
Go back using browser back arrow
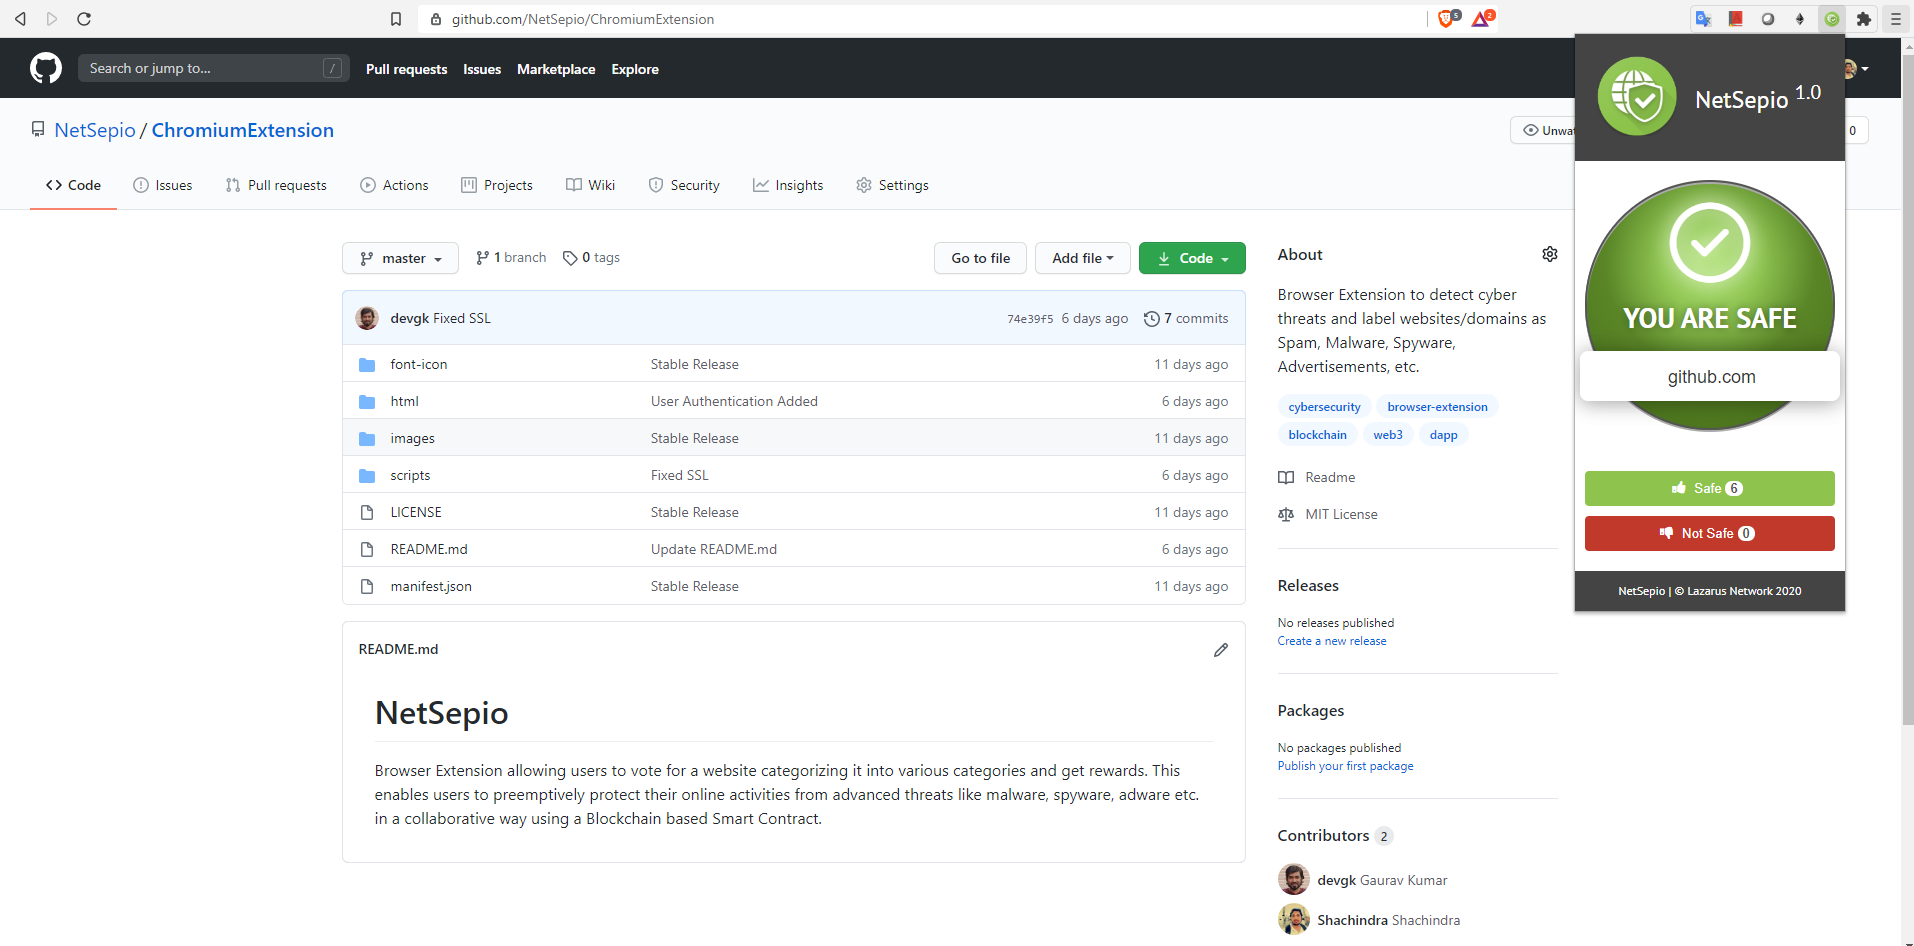tap(20, 19)
